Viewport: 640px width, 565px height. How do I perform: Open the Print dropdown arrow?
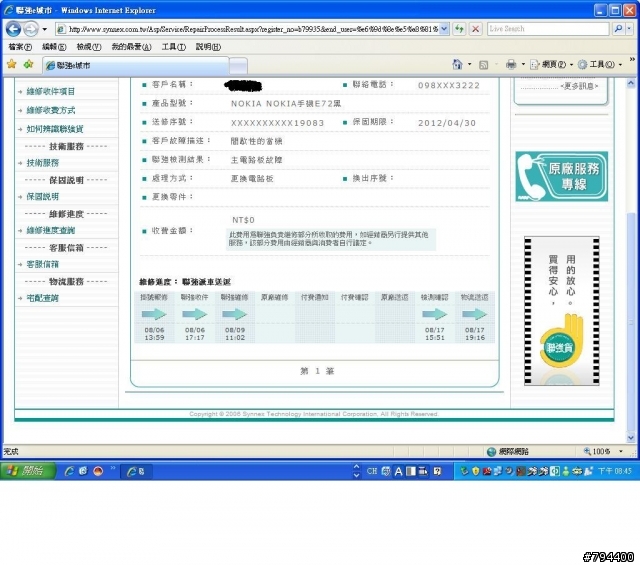523,65
